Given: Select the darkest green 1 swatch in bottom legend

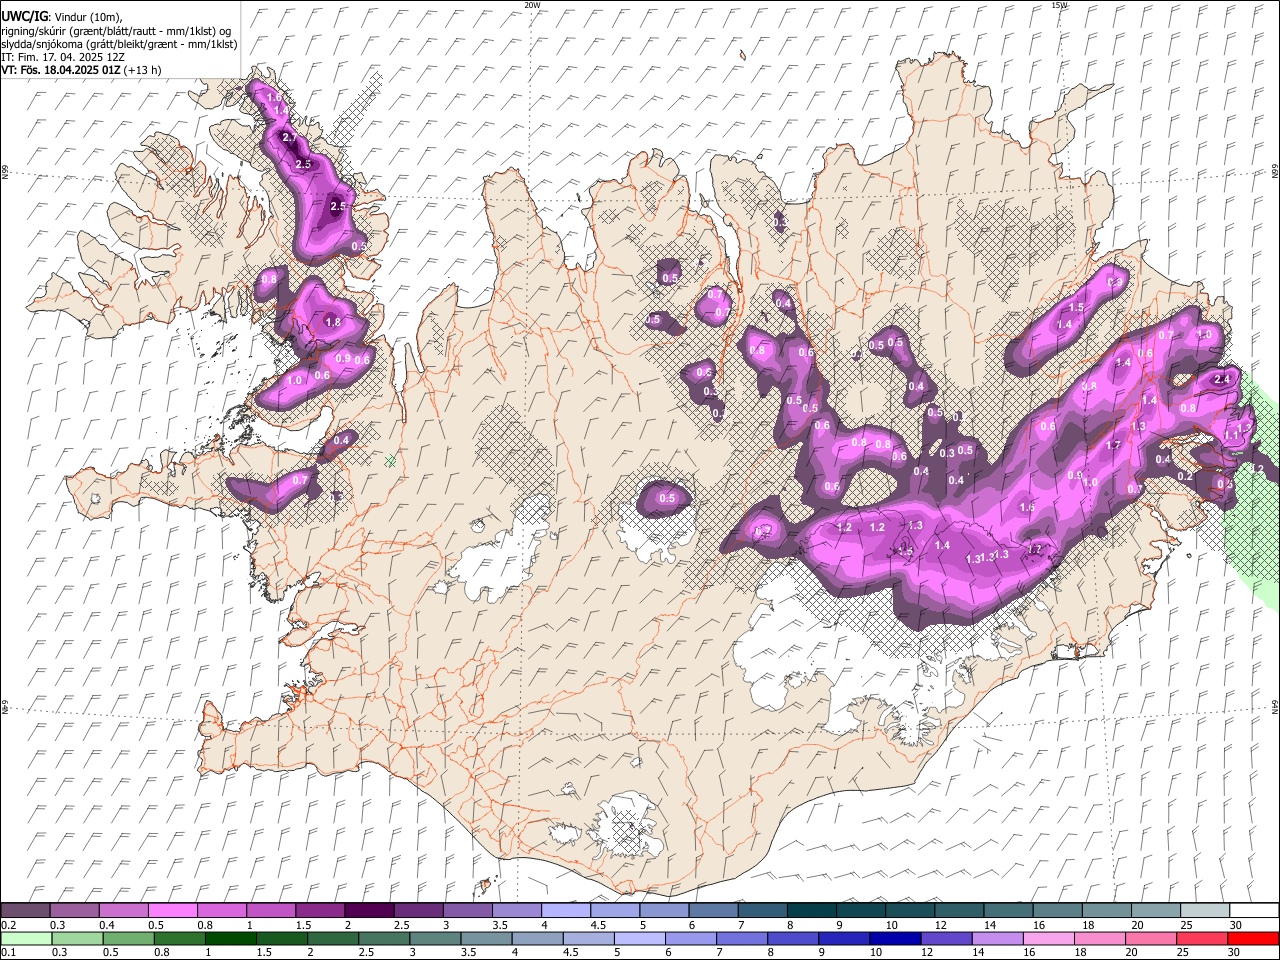Looking at the screenshot, I should pyautogui.click(x=230, y=939).
